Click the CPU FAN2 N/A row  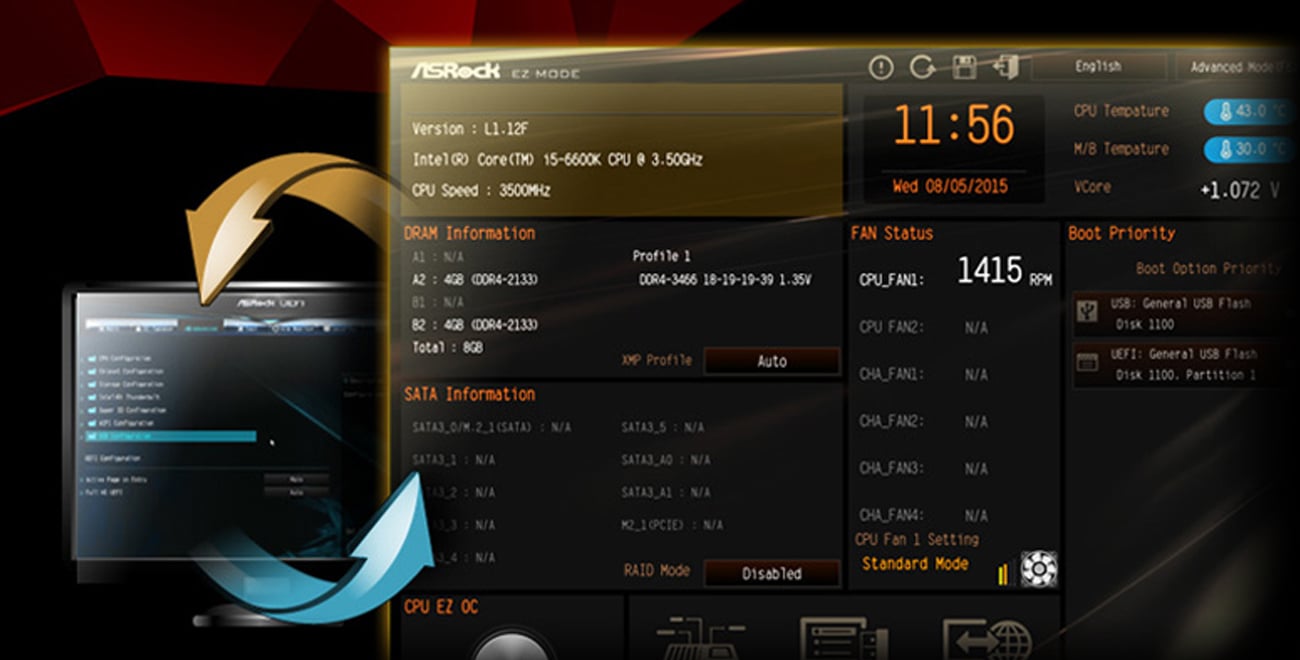click(923, 327)
